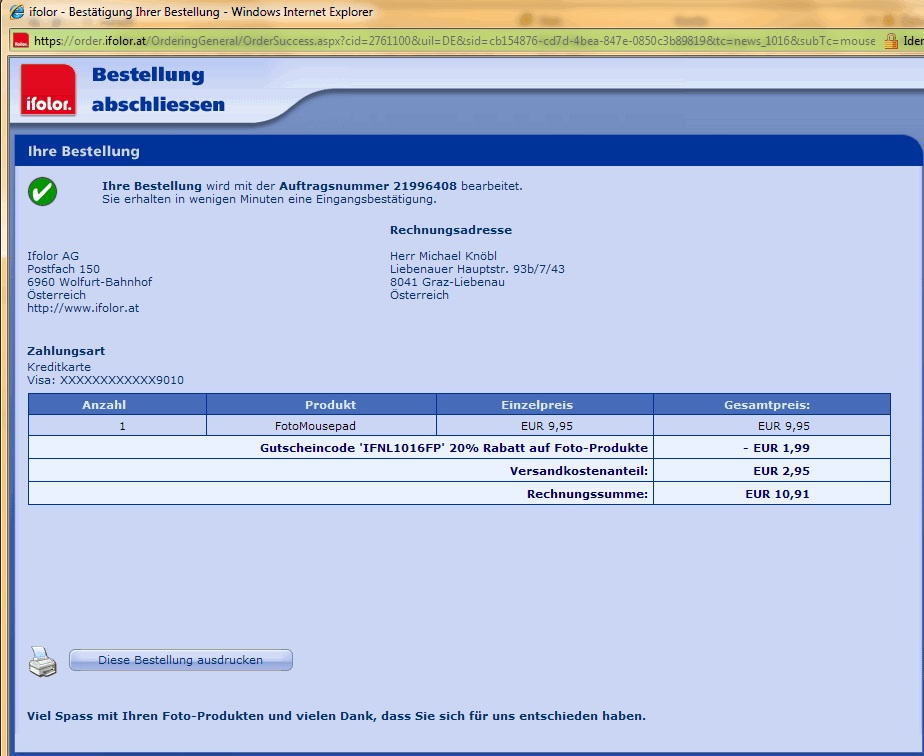Click the red ifolor logo
The image size is (924, 756).
[x=48, y=90]
